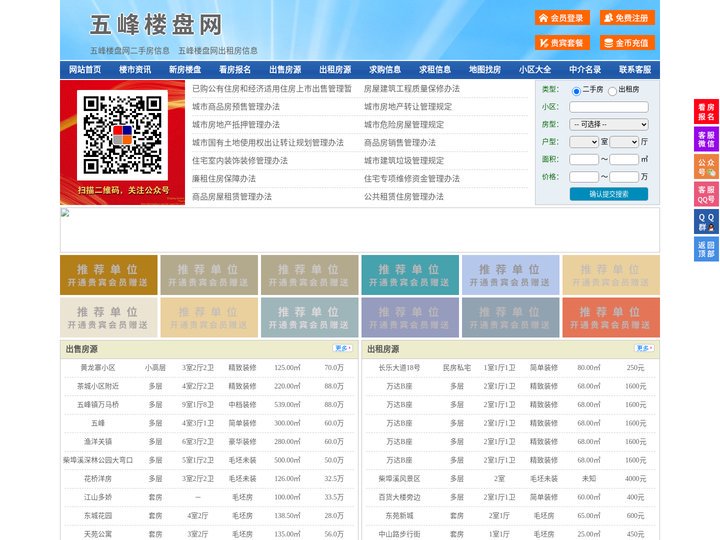
Task: Click the maximum 面积 input field
Action: [624, 159]
